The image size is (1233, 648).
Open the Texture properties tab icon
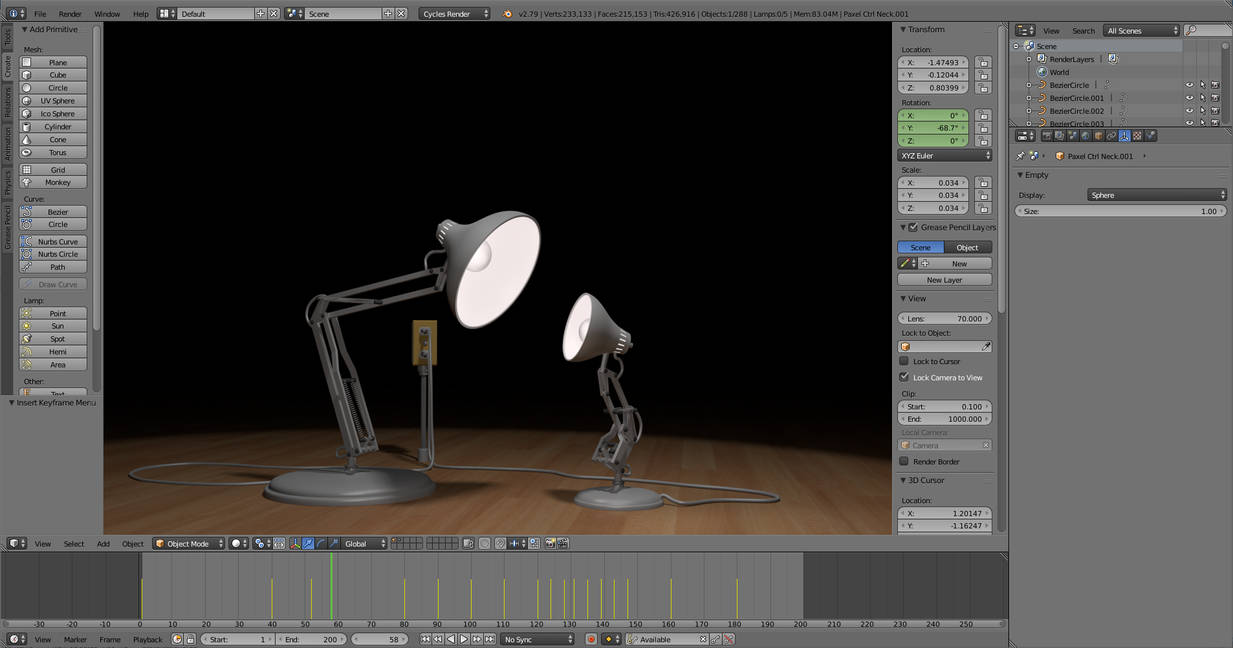1138,136
